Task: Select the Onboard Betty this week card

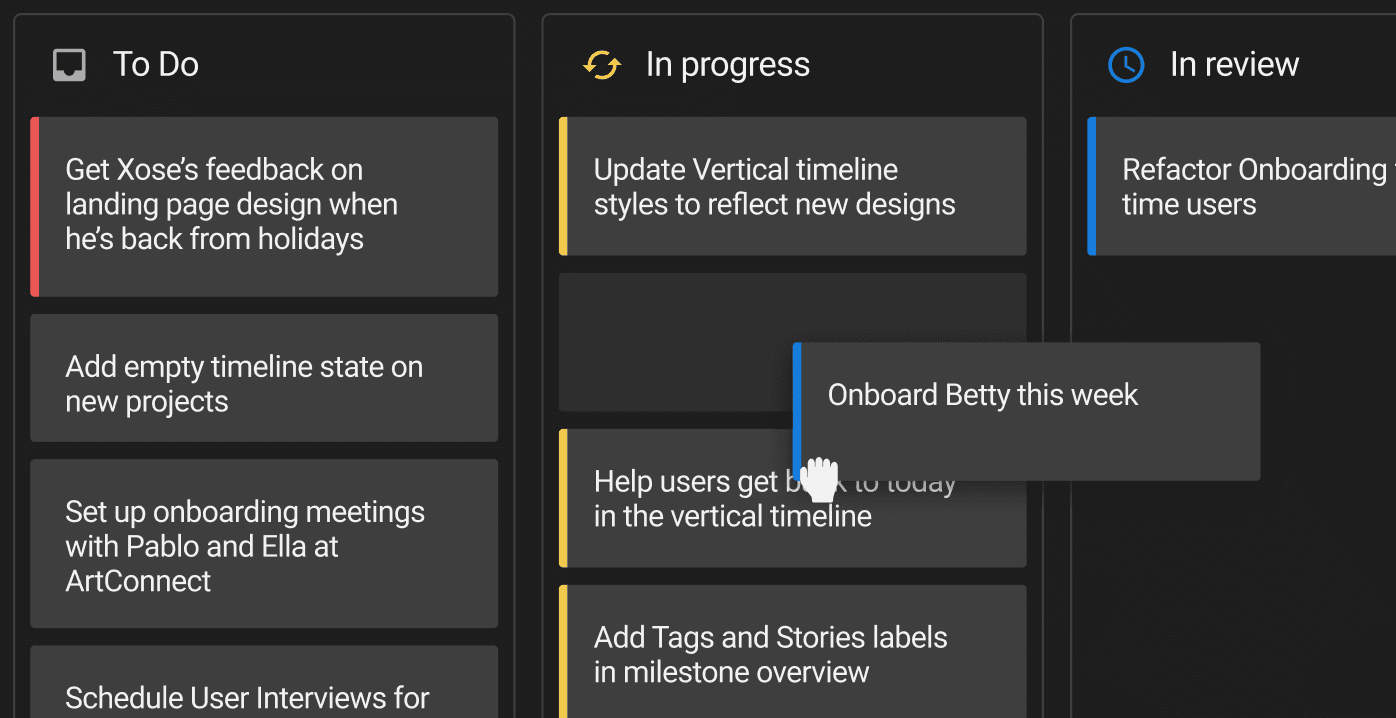Action: point(1028,410)
